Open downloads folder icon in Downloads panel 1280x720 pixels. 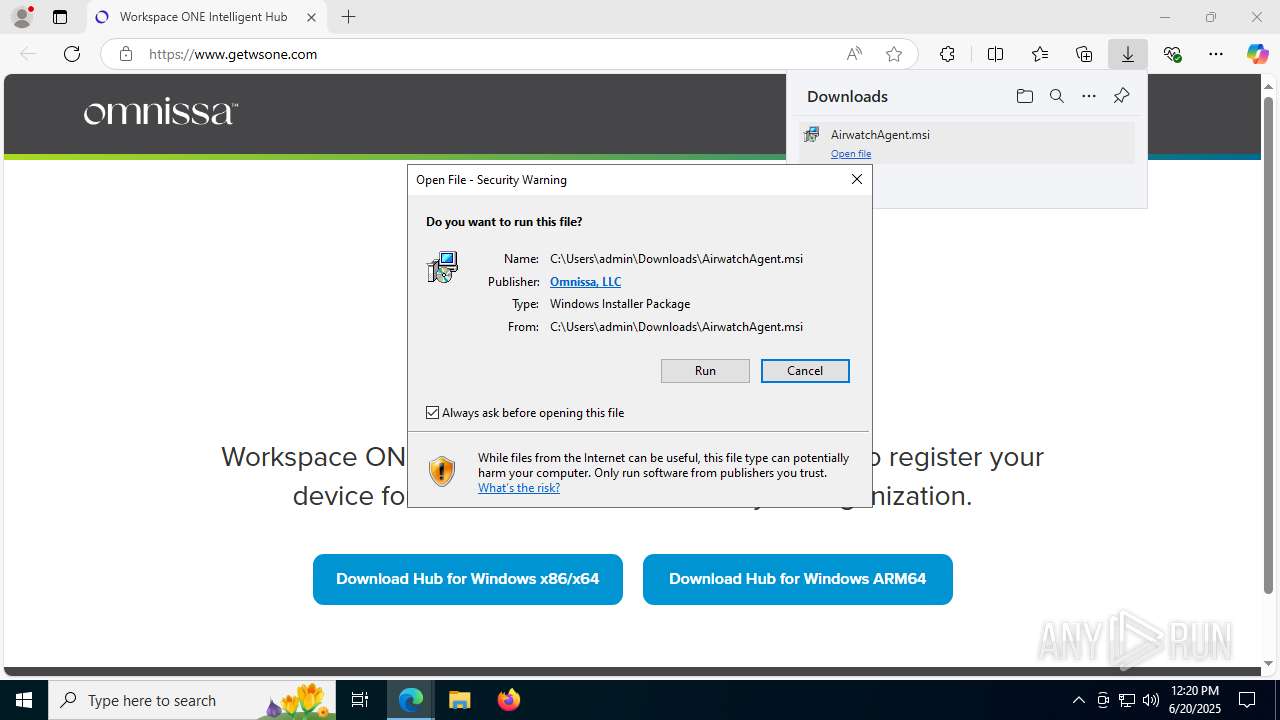click(x=1024, y=96)
